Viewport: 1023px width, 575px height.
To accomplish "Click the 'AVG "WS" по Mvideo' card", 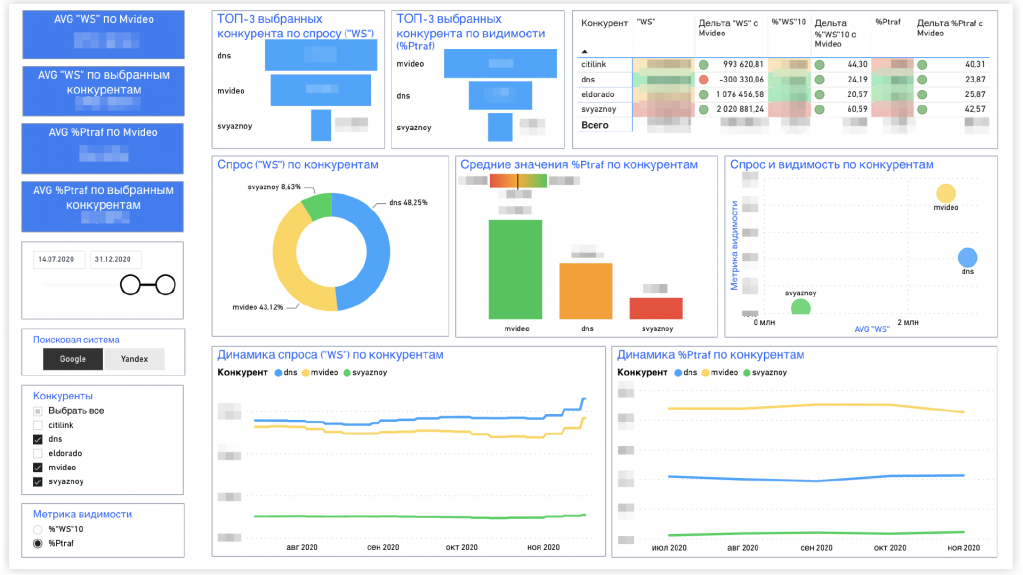I will [x=103, y=35].
